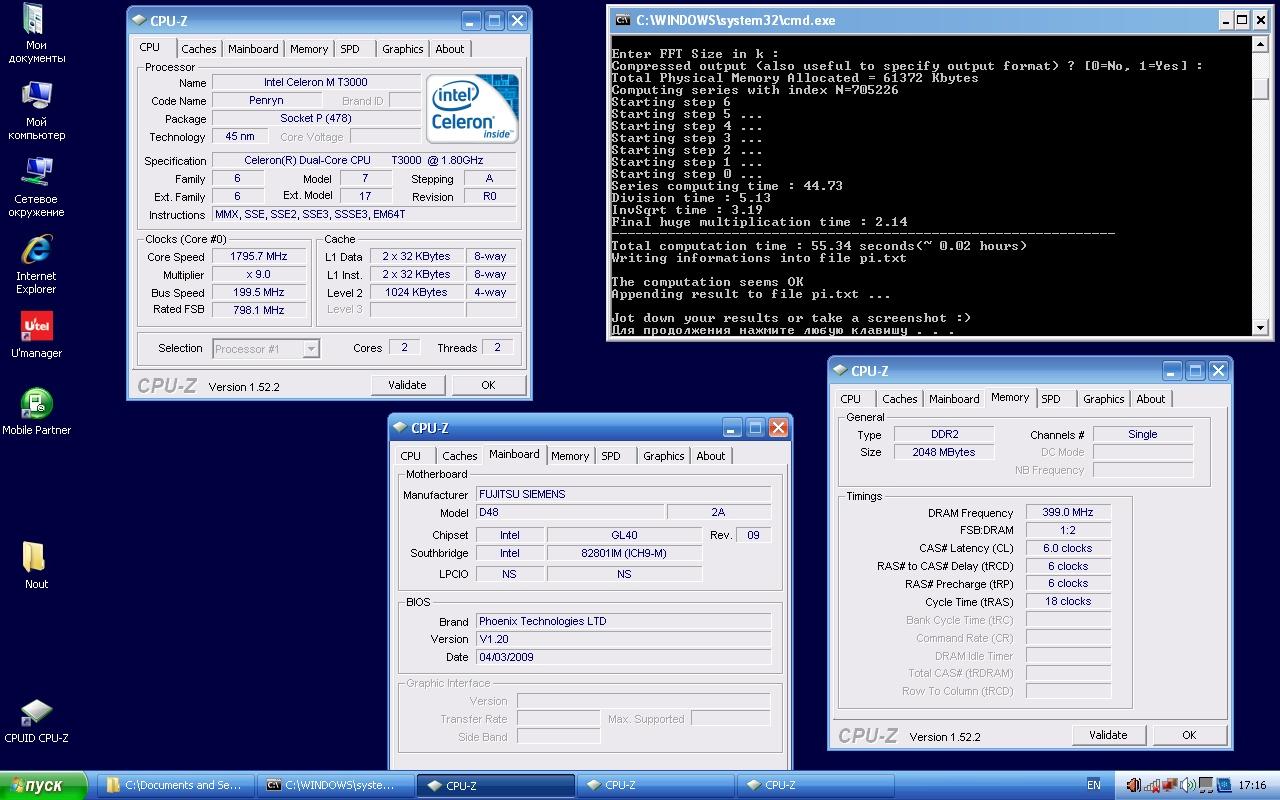Open About tab in Mainboard CPU-Z window

point(710,456)
